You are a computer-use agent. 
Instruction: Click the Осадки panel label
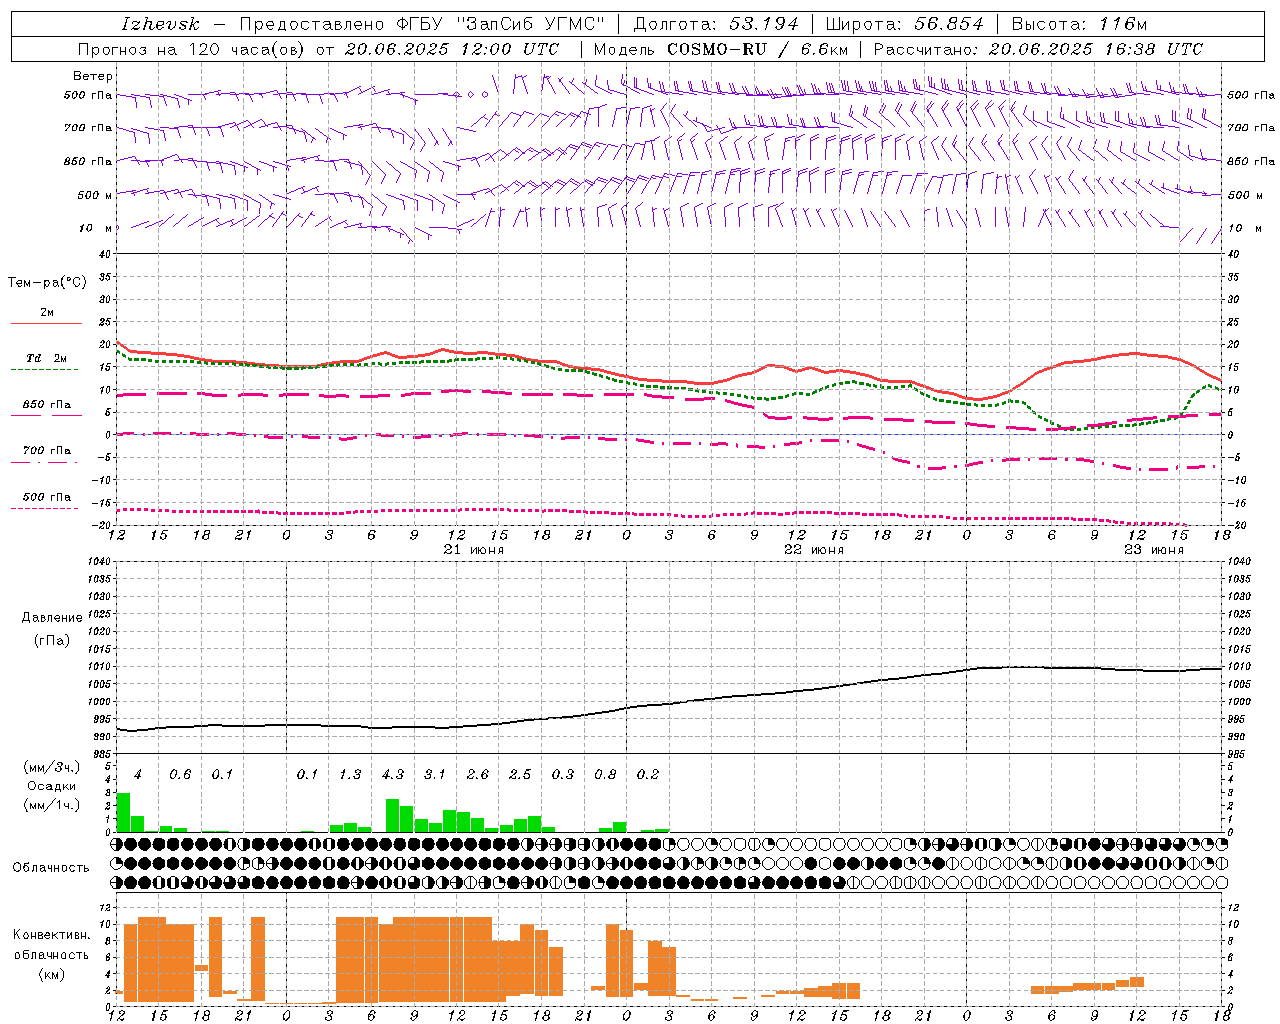tap(51, 786)
